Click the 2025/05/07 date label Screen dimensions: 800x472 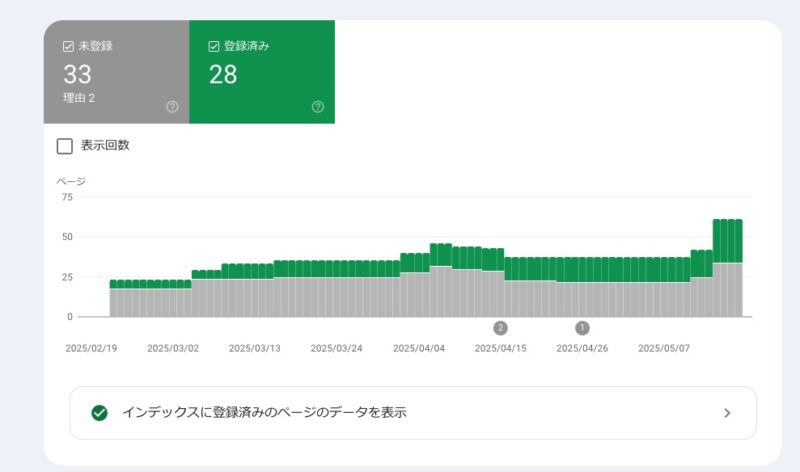pyautogui.click(x=664, y=348)
